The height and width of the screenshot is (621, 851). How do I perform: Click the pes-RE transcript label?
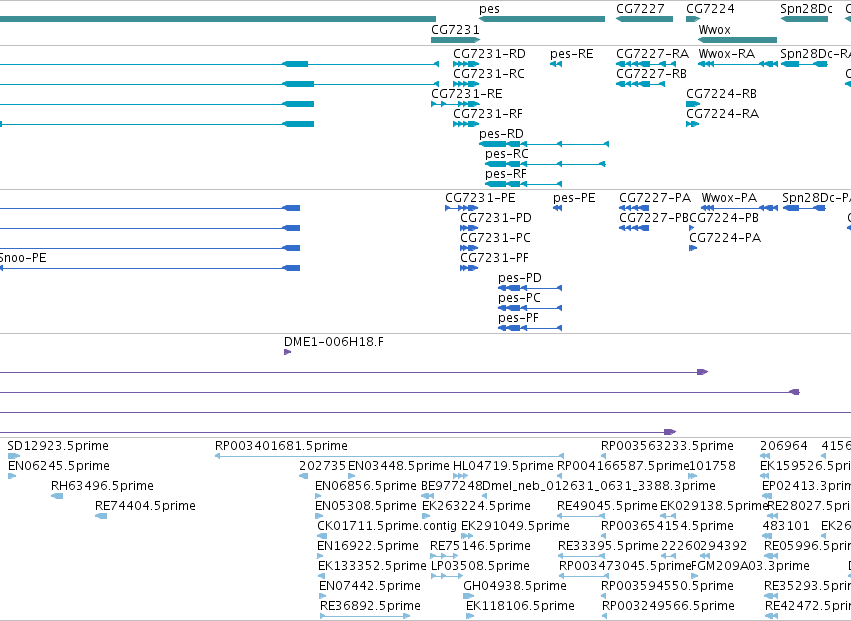tap(571, 54)
